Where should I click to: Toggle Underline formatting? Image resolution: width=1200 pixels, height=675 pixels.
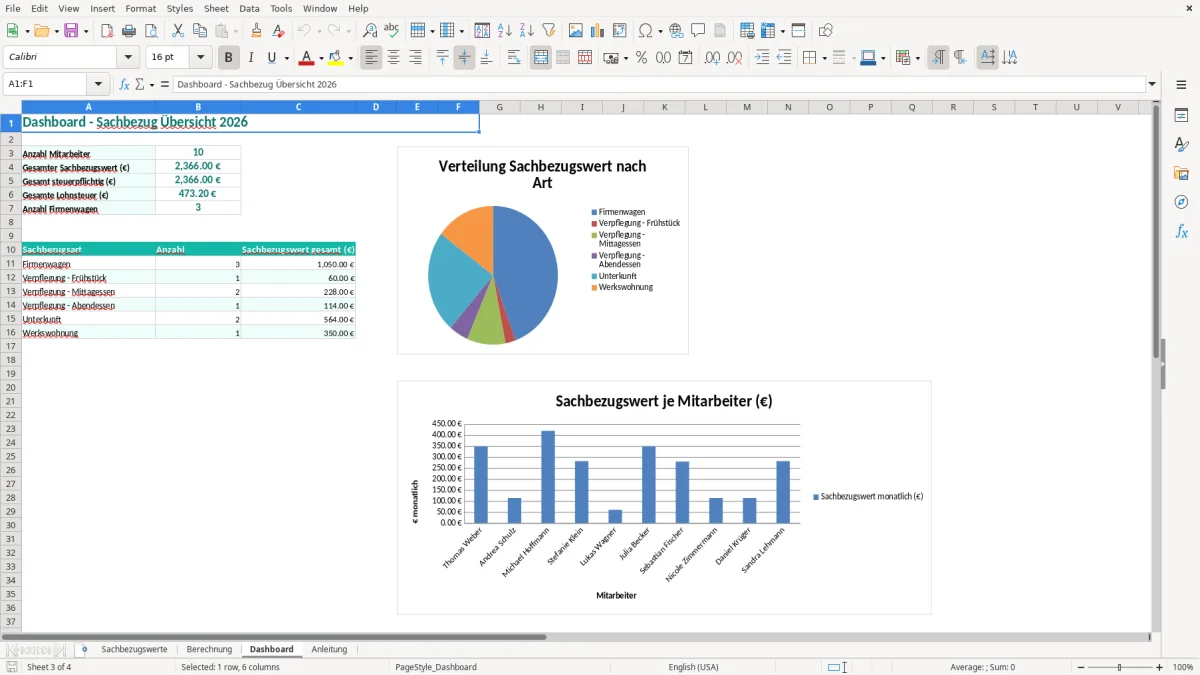(272, 58)
